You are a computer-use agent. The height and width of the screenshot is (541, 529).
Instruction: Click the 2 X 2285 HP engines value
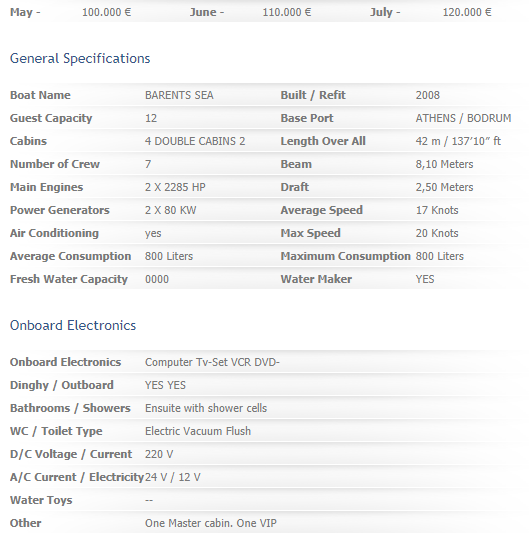(x=175, y=187)
